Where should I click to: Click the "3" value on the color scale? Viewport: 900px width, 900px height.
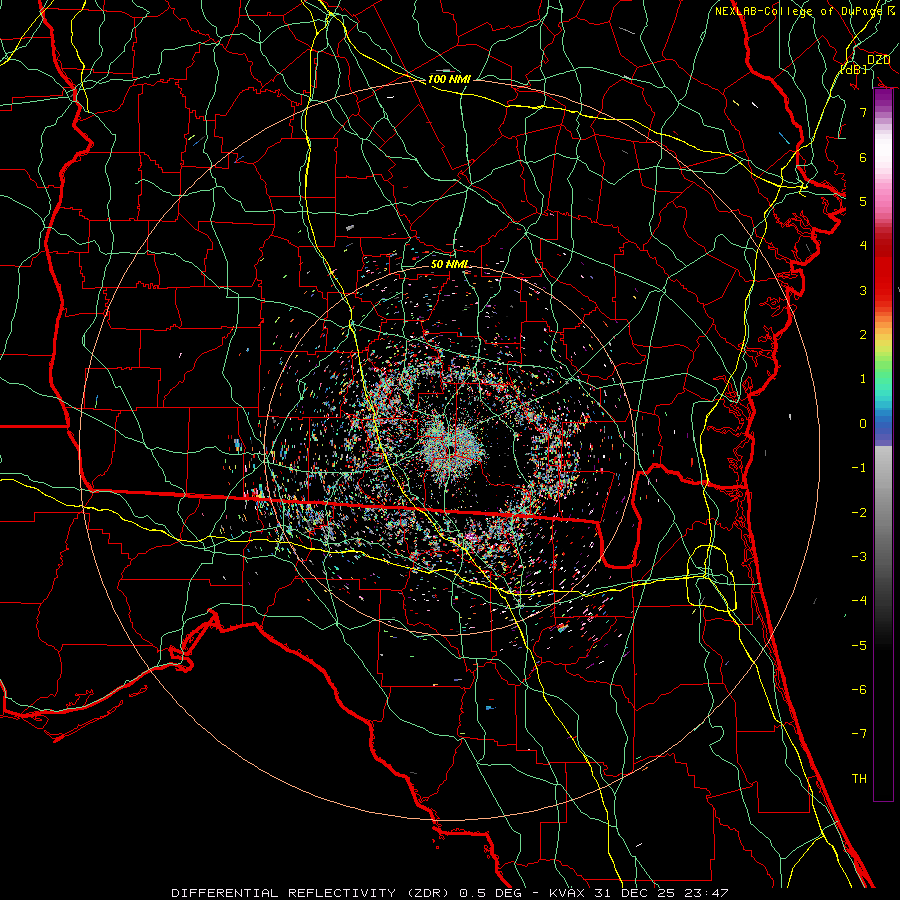(x=863, y=290)
